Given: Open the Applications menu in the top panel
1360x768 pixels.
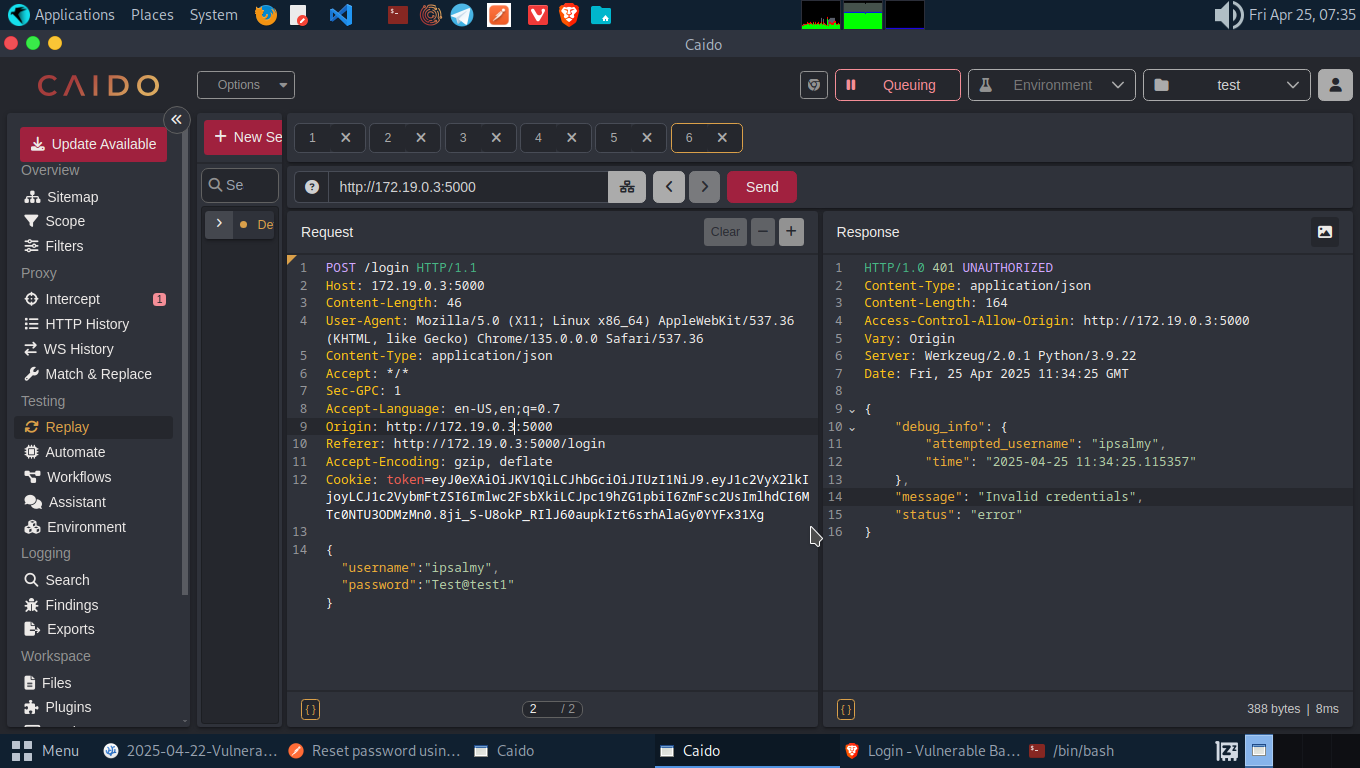Looking at the screenshot, I should click(x=62, y=15).
